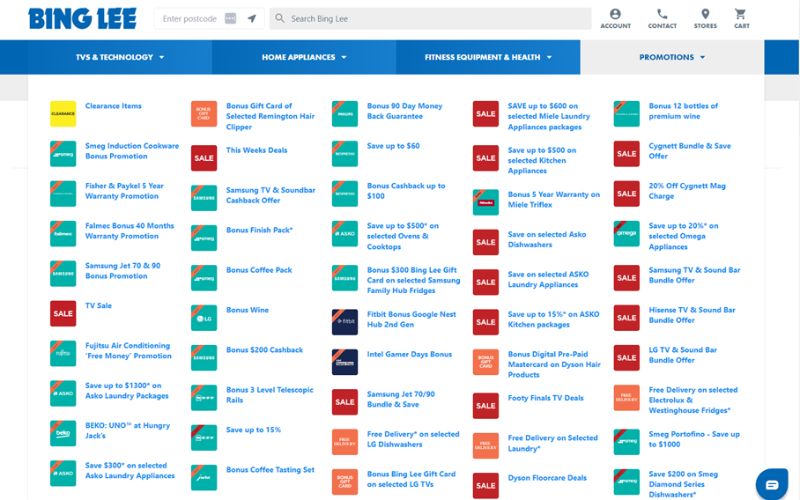This screenshot has width=800, height=500.
Task: Click Miele icon for Triflex warranty
Action: pyautogui.click(x=485, y=202)
